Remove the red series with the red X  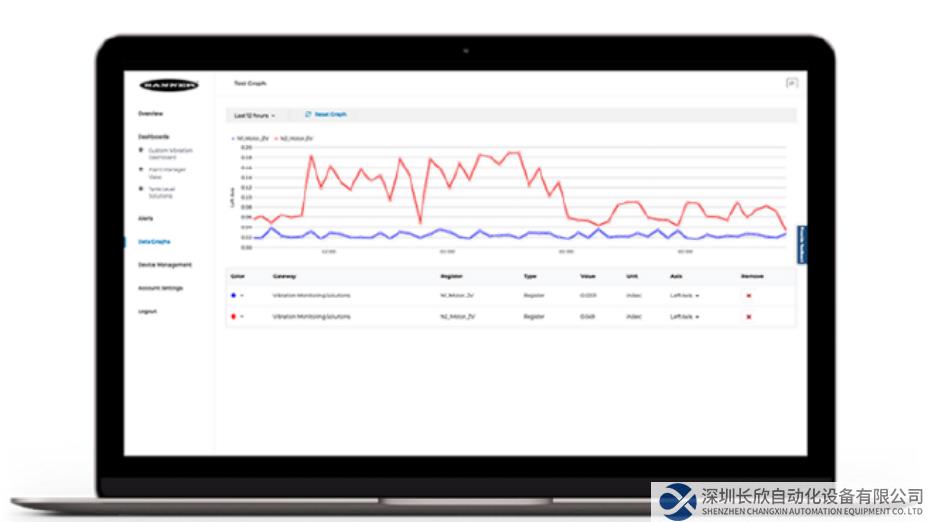tap(749, 317)
